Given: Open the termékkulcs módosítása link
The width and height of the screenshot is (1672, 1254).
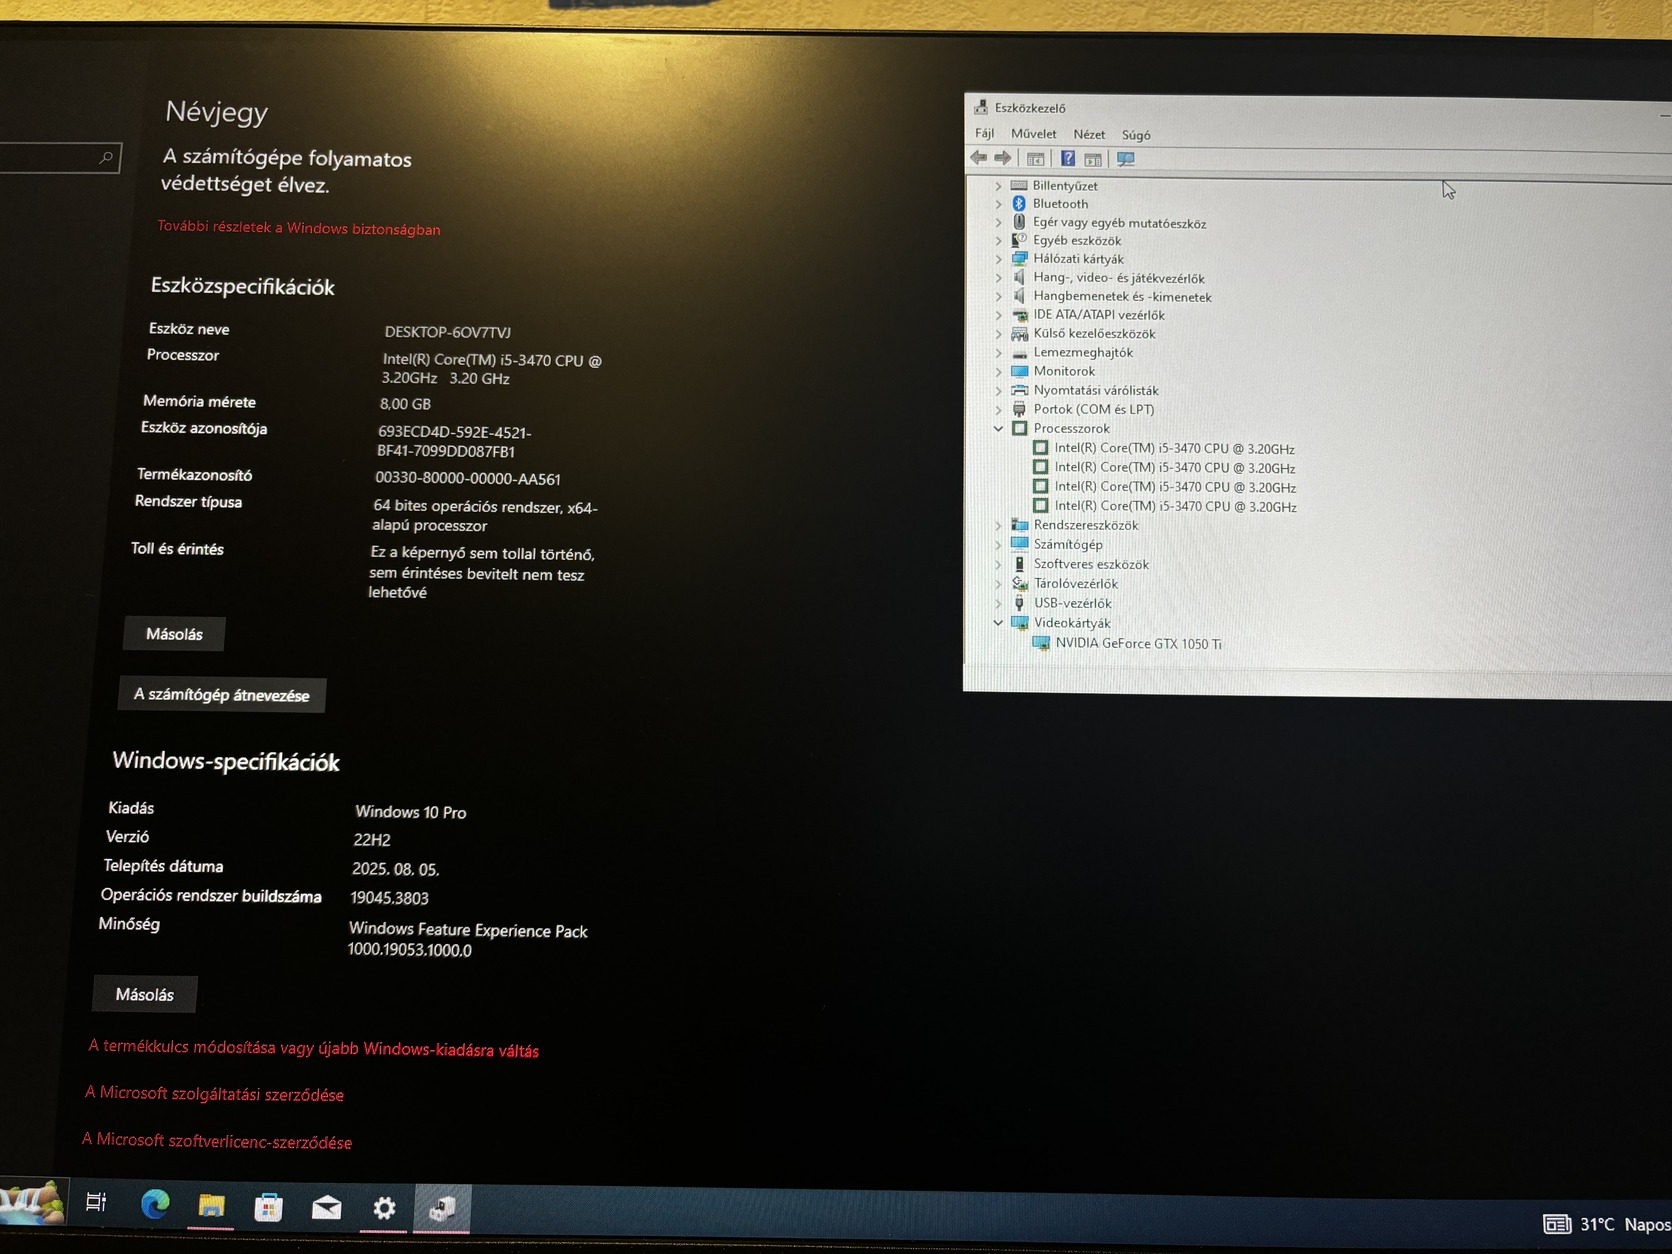Looking at the screenshot, I should point(314,1048).
